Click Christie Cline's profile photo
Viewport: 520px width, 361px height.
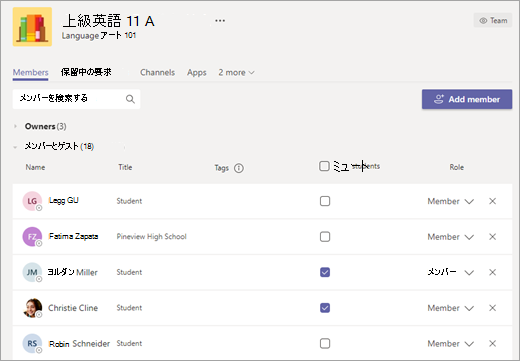coord(32,308)
